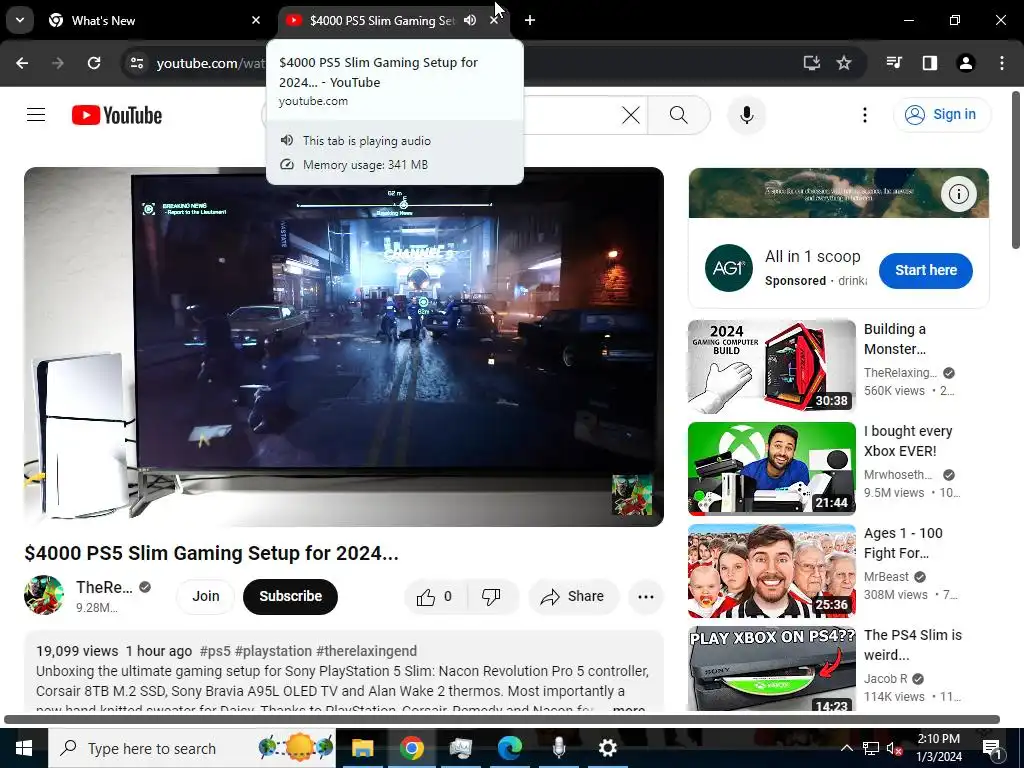Open The PS4 Slim is weird... video title
Screen dimensions: 1024x768
[912, 645]
